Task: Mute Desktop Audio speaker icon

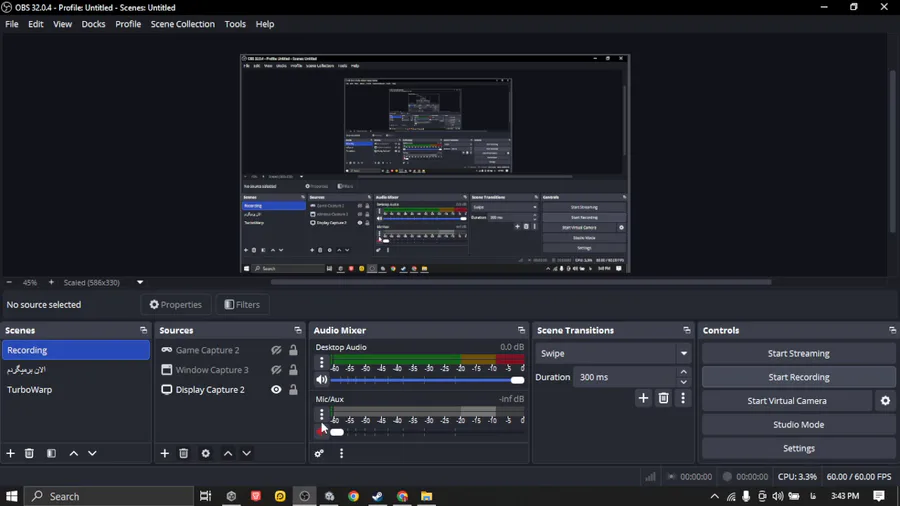Action: pos(321,380)
